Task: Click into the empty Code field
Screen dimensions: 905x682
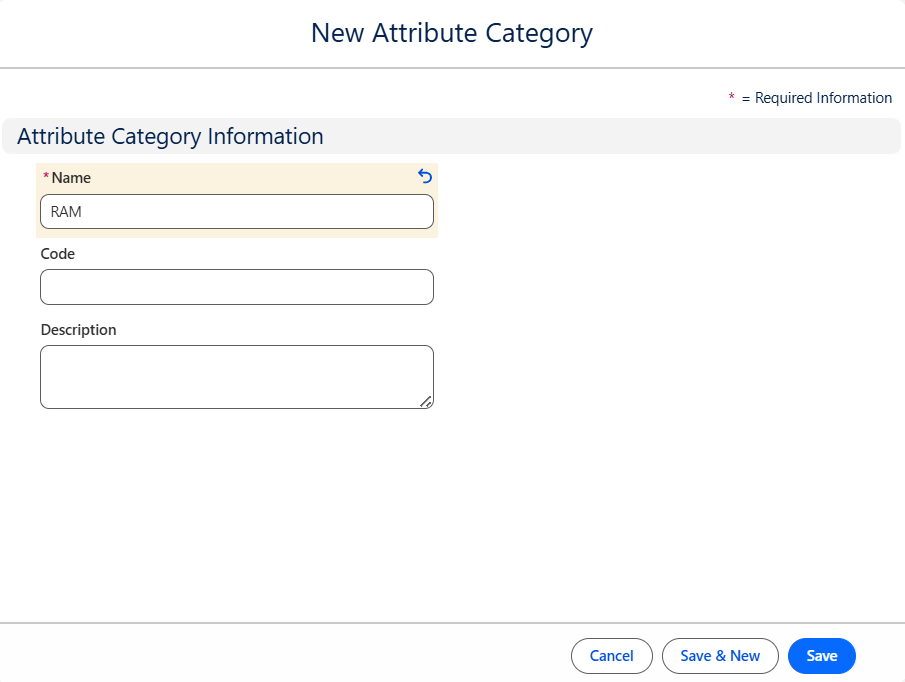Action: 237,287
